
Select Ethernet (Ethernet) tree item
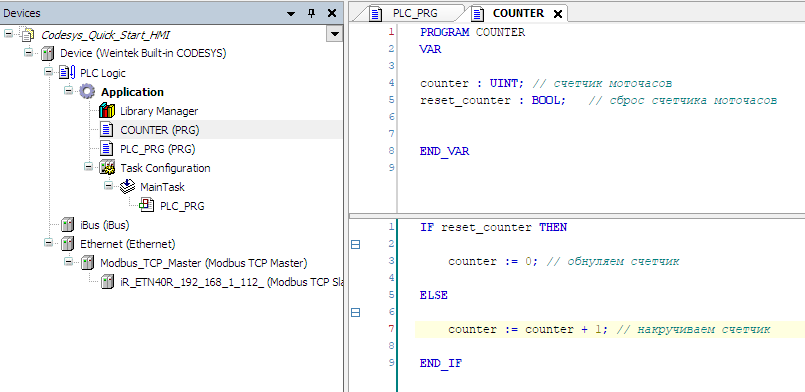(x=127, y=244)
